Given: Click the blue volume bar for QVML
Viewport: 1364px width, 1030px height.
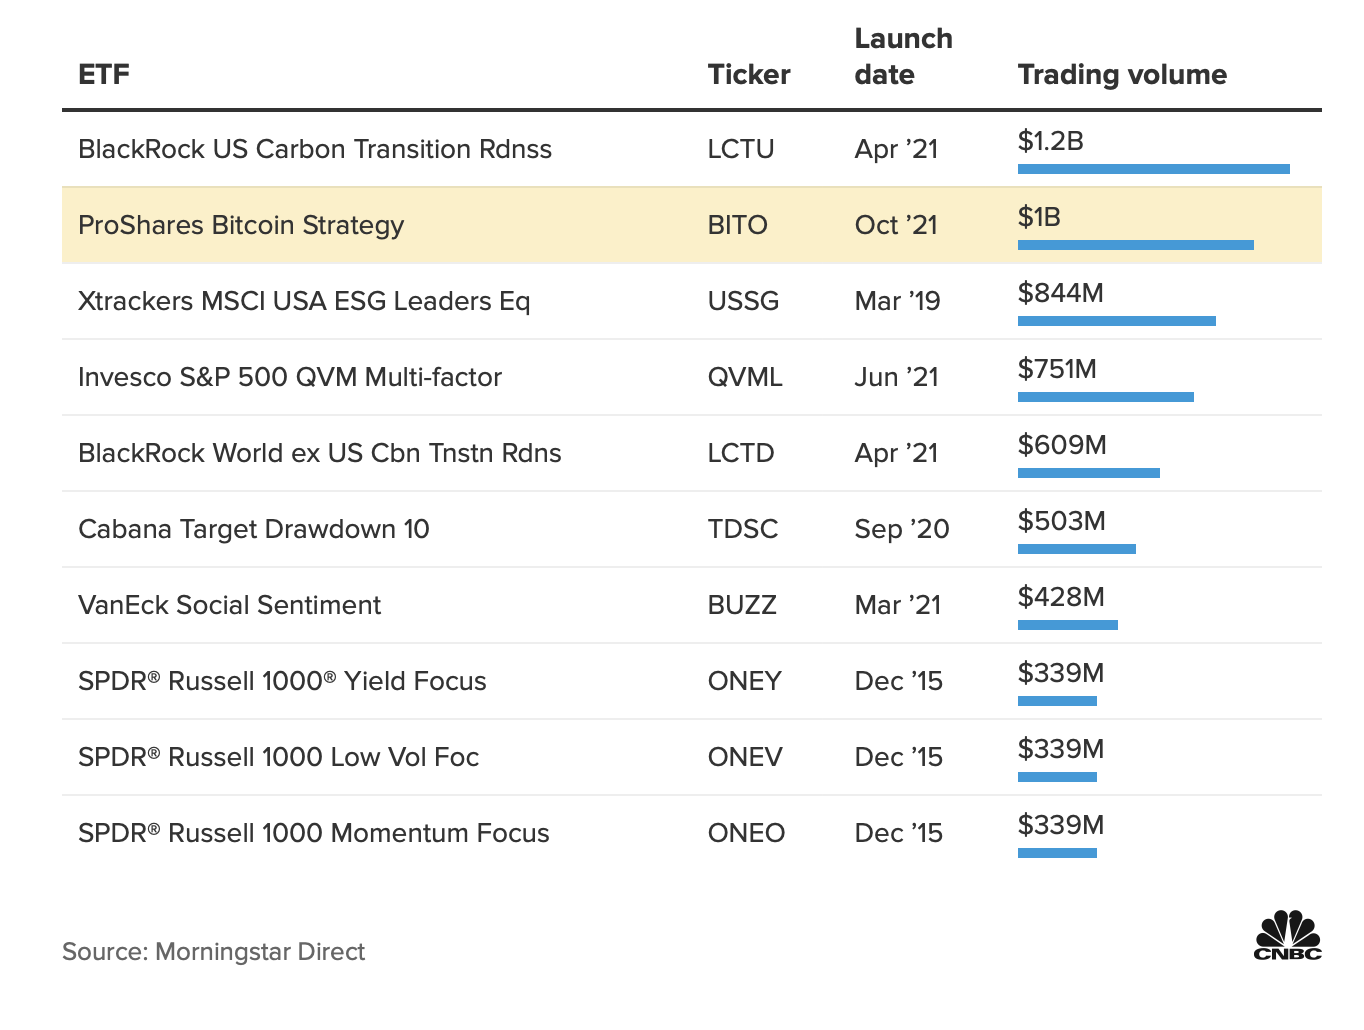Looking at the screenshot, I should coord(1106,397).
